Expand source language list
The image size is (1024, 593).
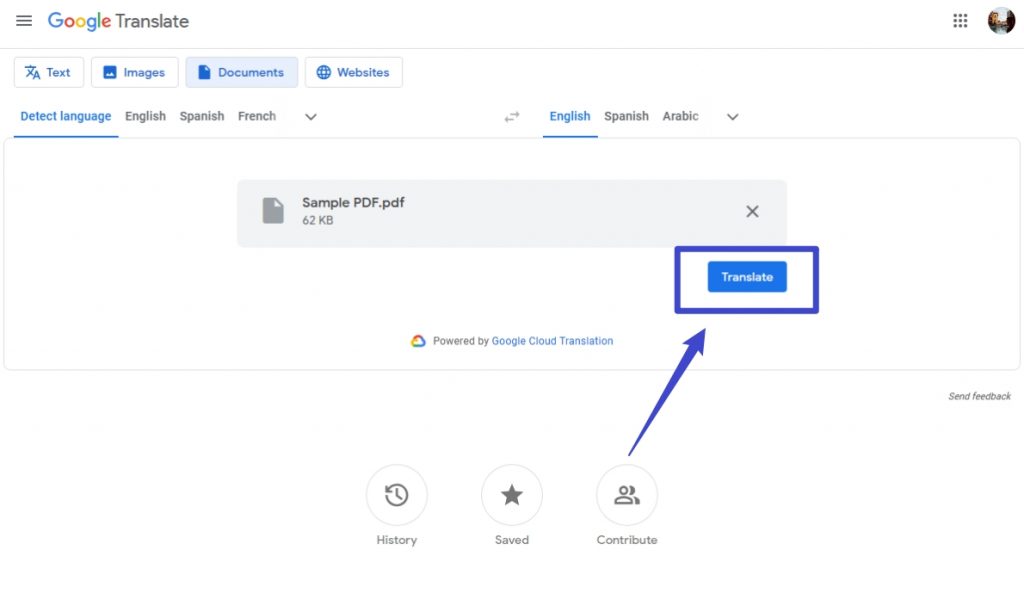click(311, 117)
